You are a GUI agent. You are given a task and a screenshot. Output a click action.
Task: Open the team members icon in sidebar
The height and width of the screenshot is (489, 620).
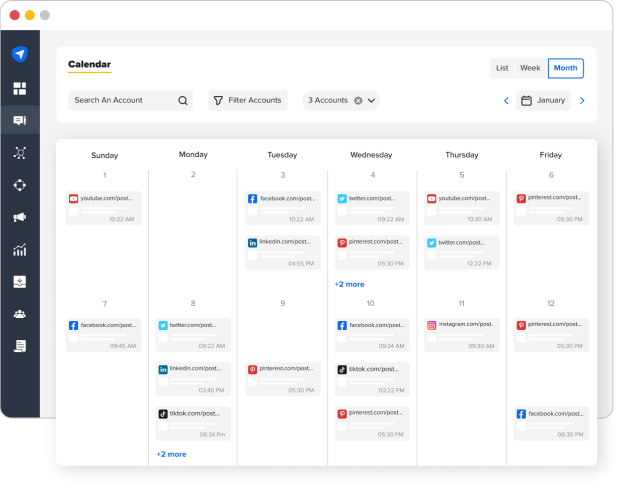20,314
